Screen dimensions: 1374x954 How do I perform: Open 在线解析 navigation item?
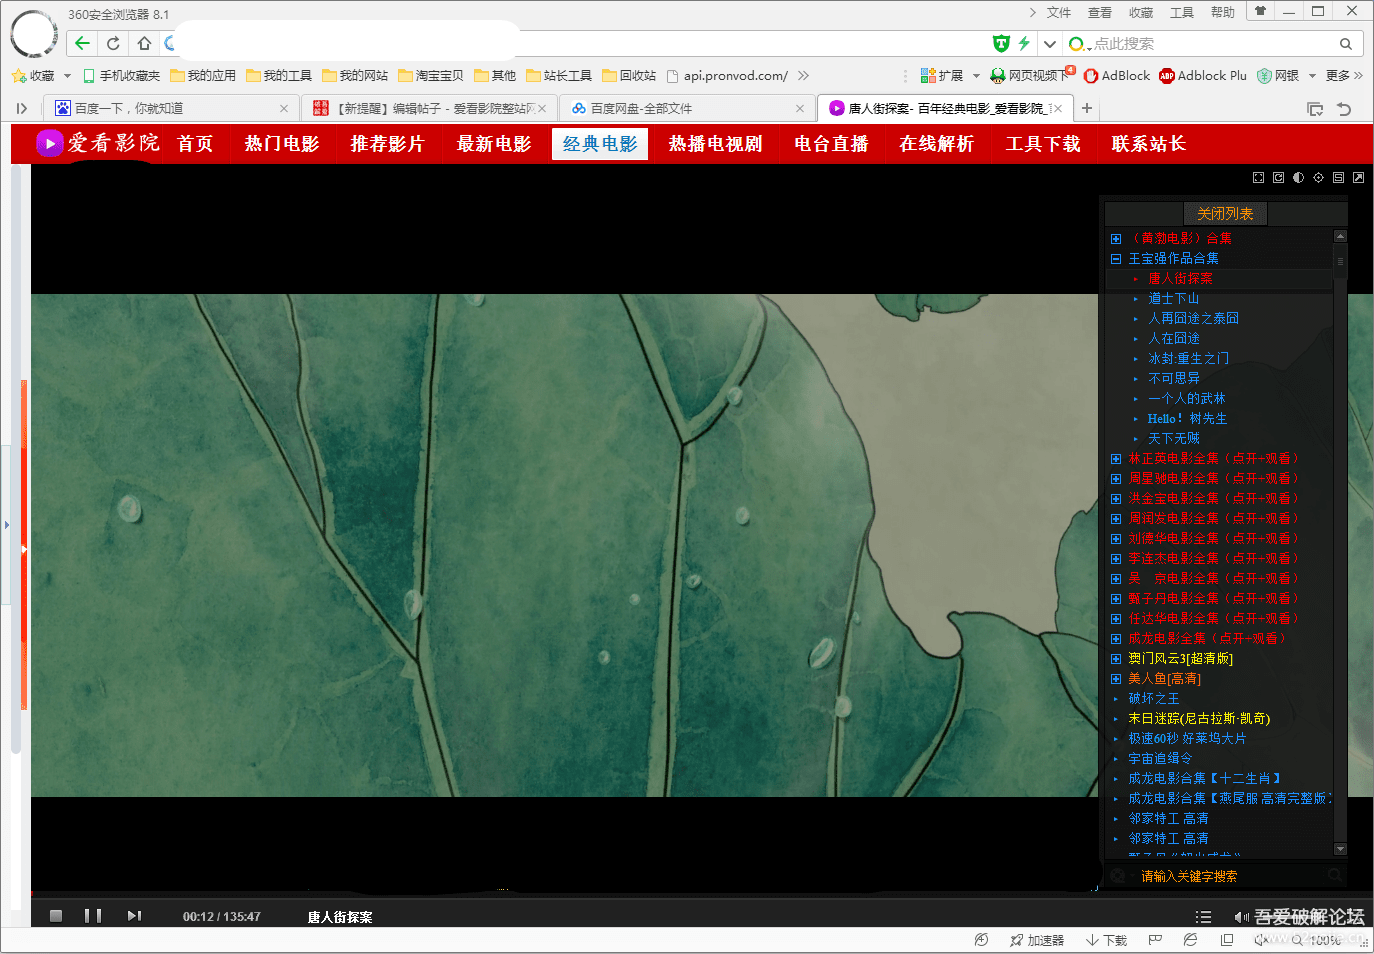[937, 143]
